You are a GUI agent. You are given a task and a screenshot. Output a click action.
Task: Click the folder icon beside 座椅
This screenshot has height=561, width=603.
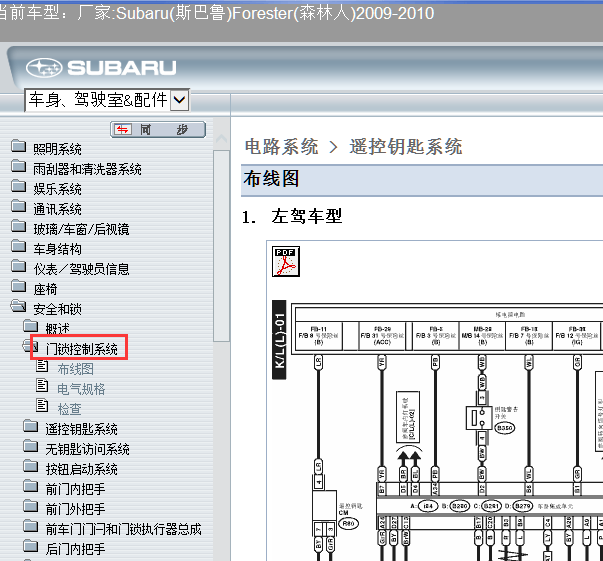18,286
